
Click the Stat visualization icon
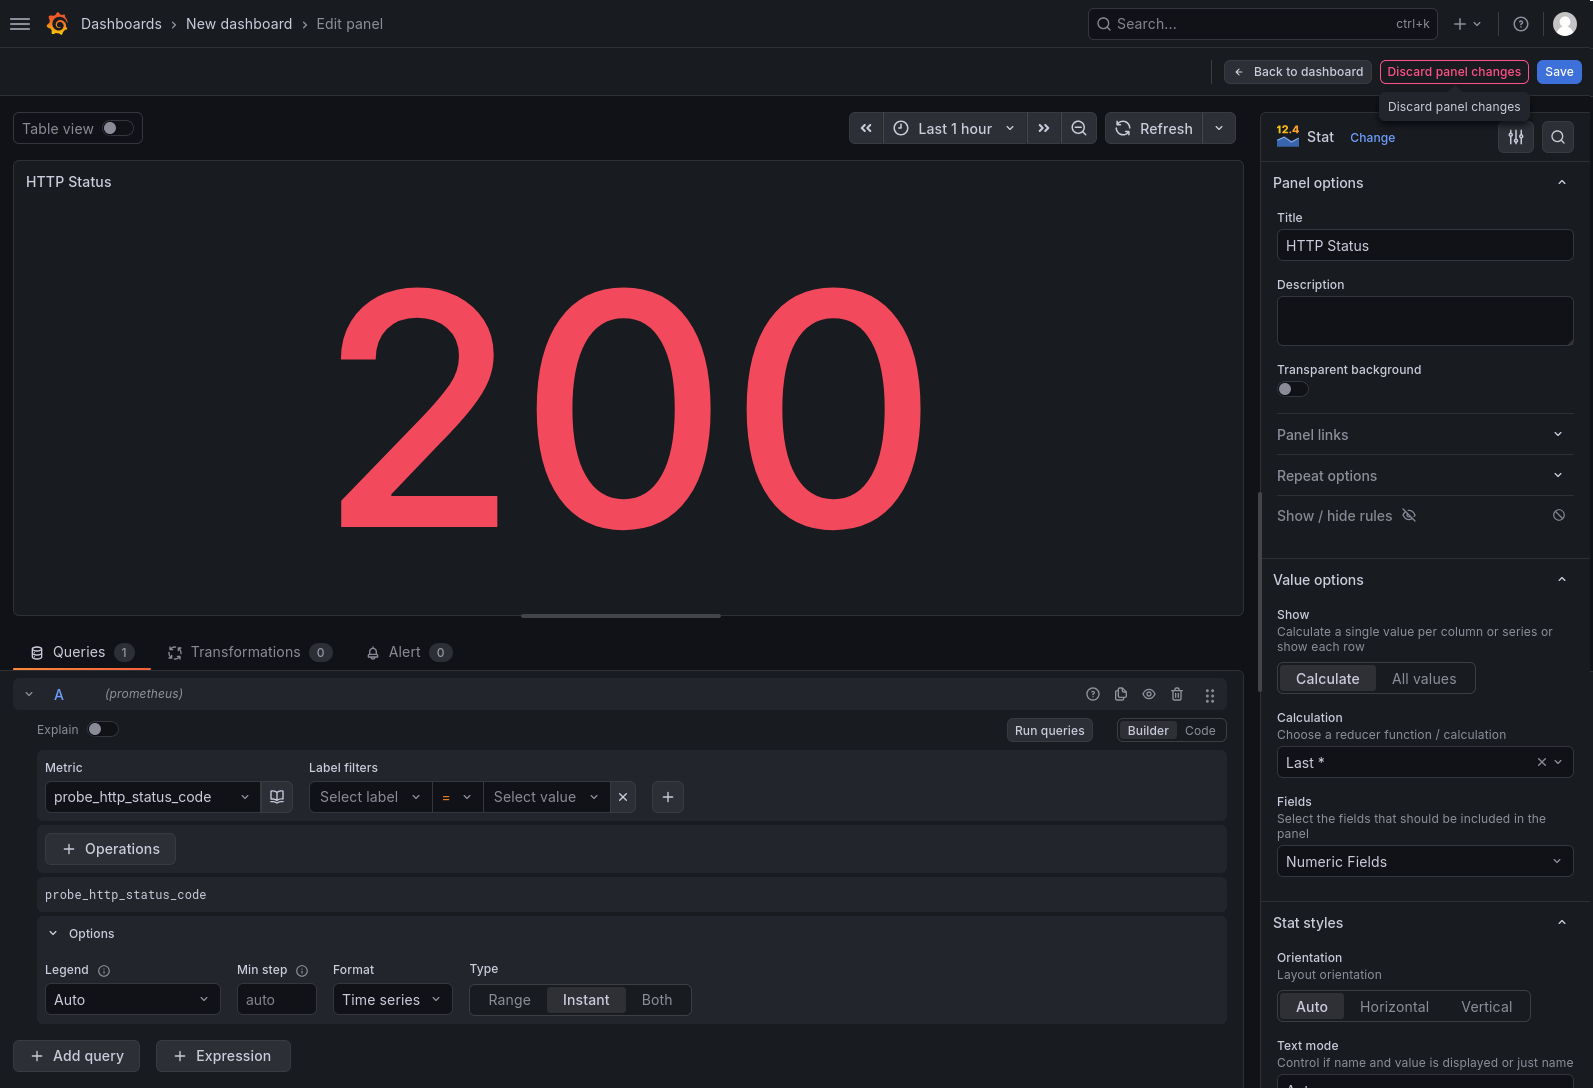point(1288,136)
